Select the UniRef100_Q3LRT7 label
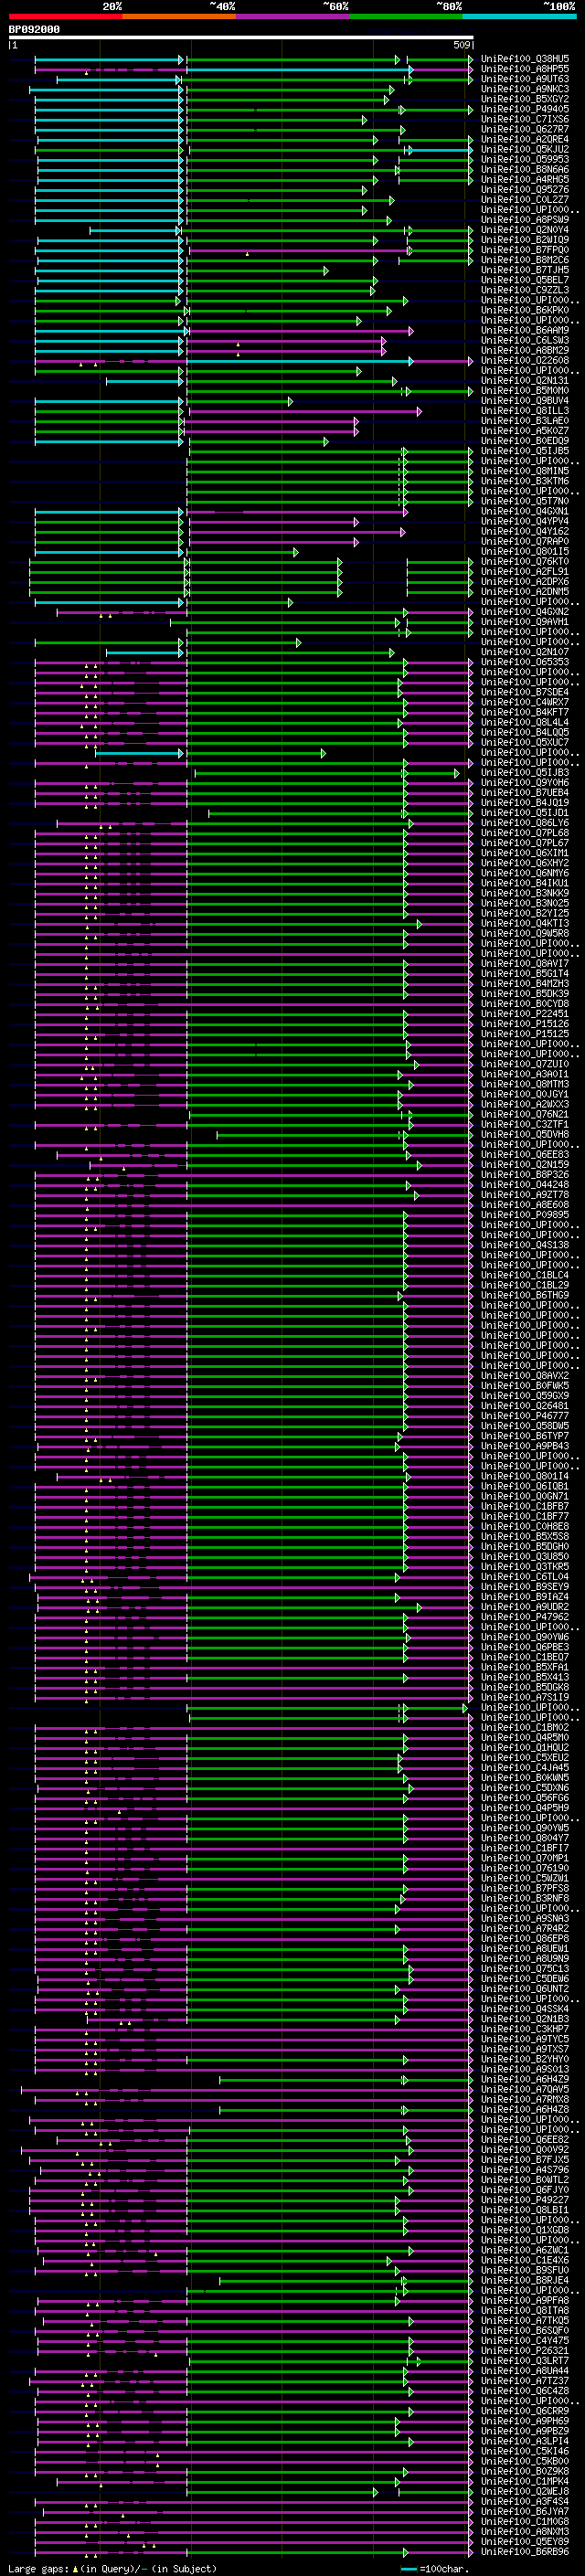 pos(525,2360)
